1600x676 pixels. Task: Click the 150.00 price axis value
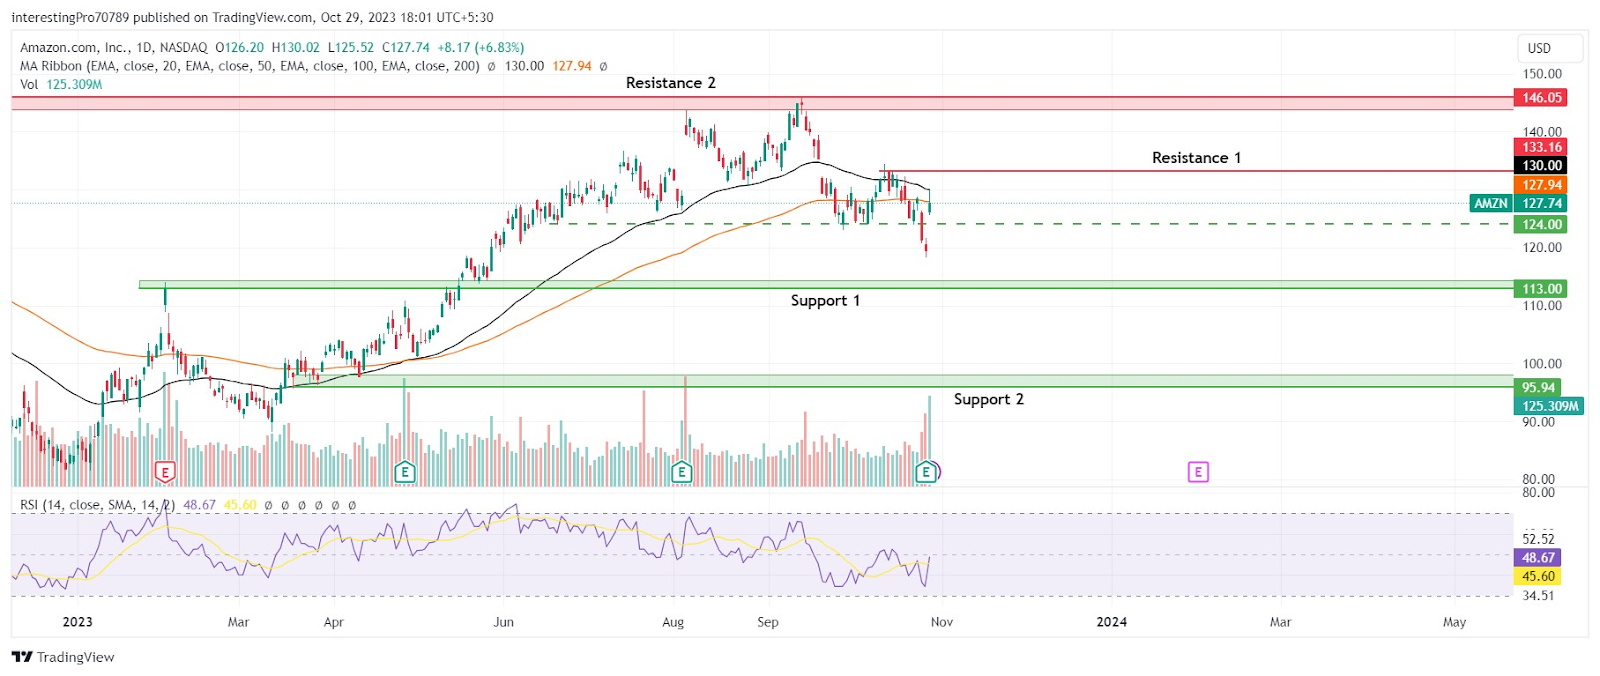pos(1542,74)
